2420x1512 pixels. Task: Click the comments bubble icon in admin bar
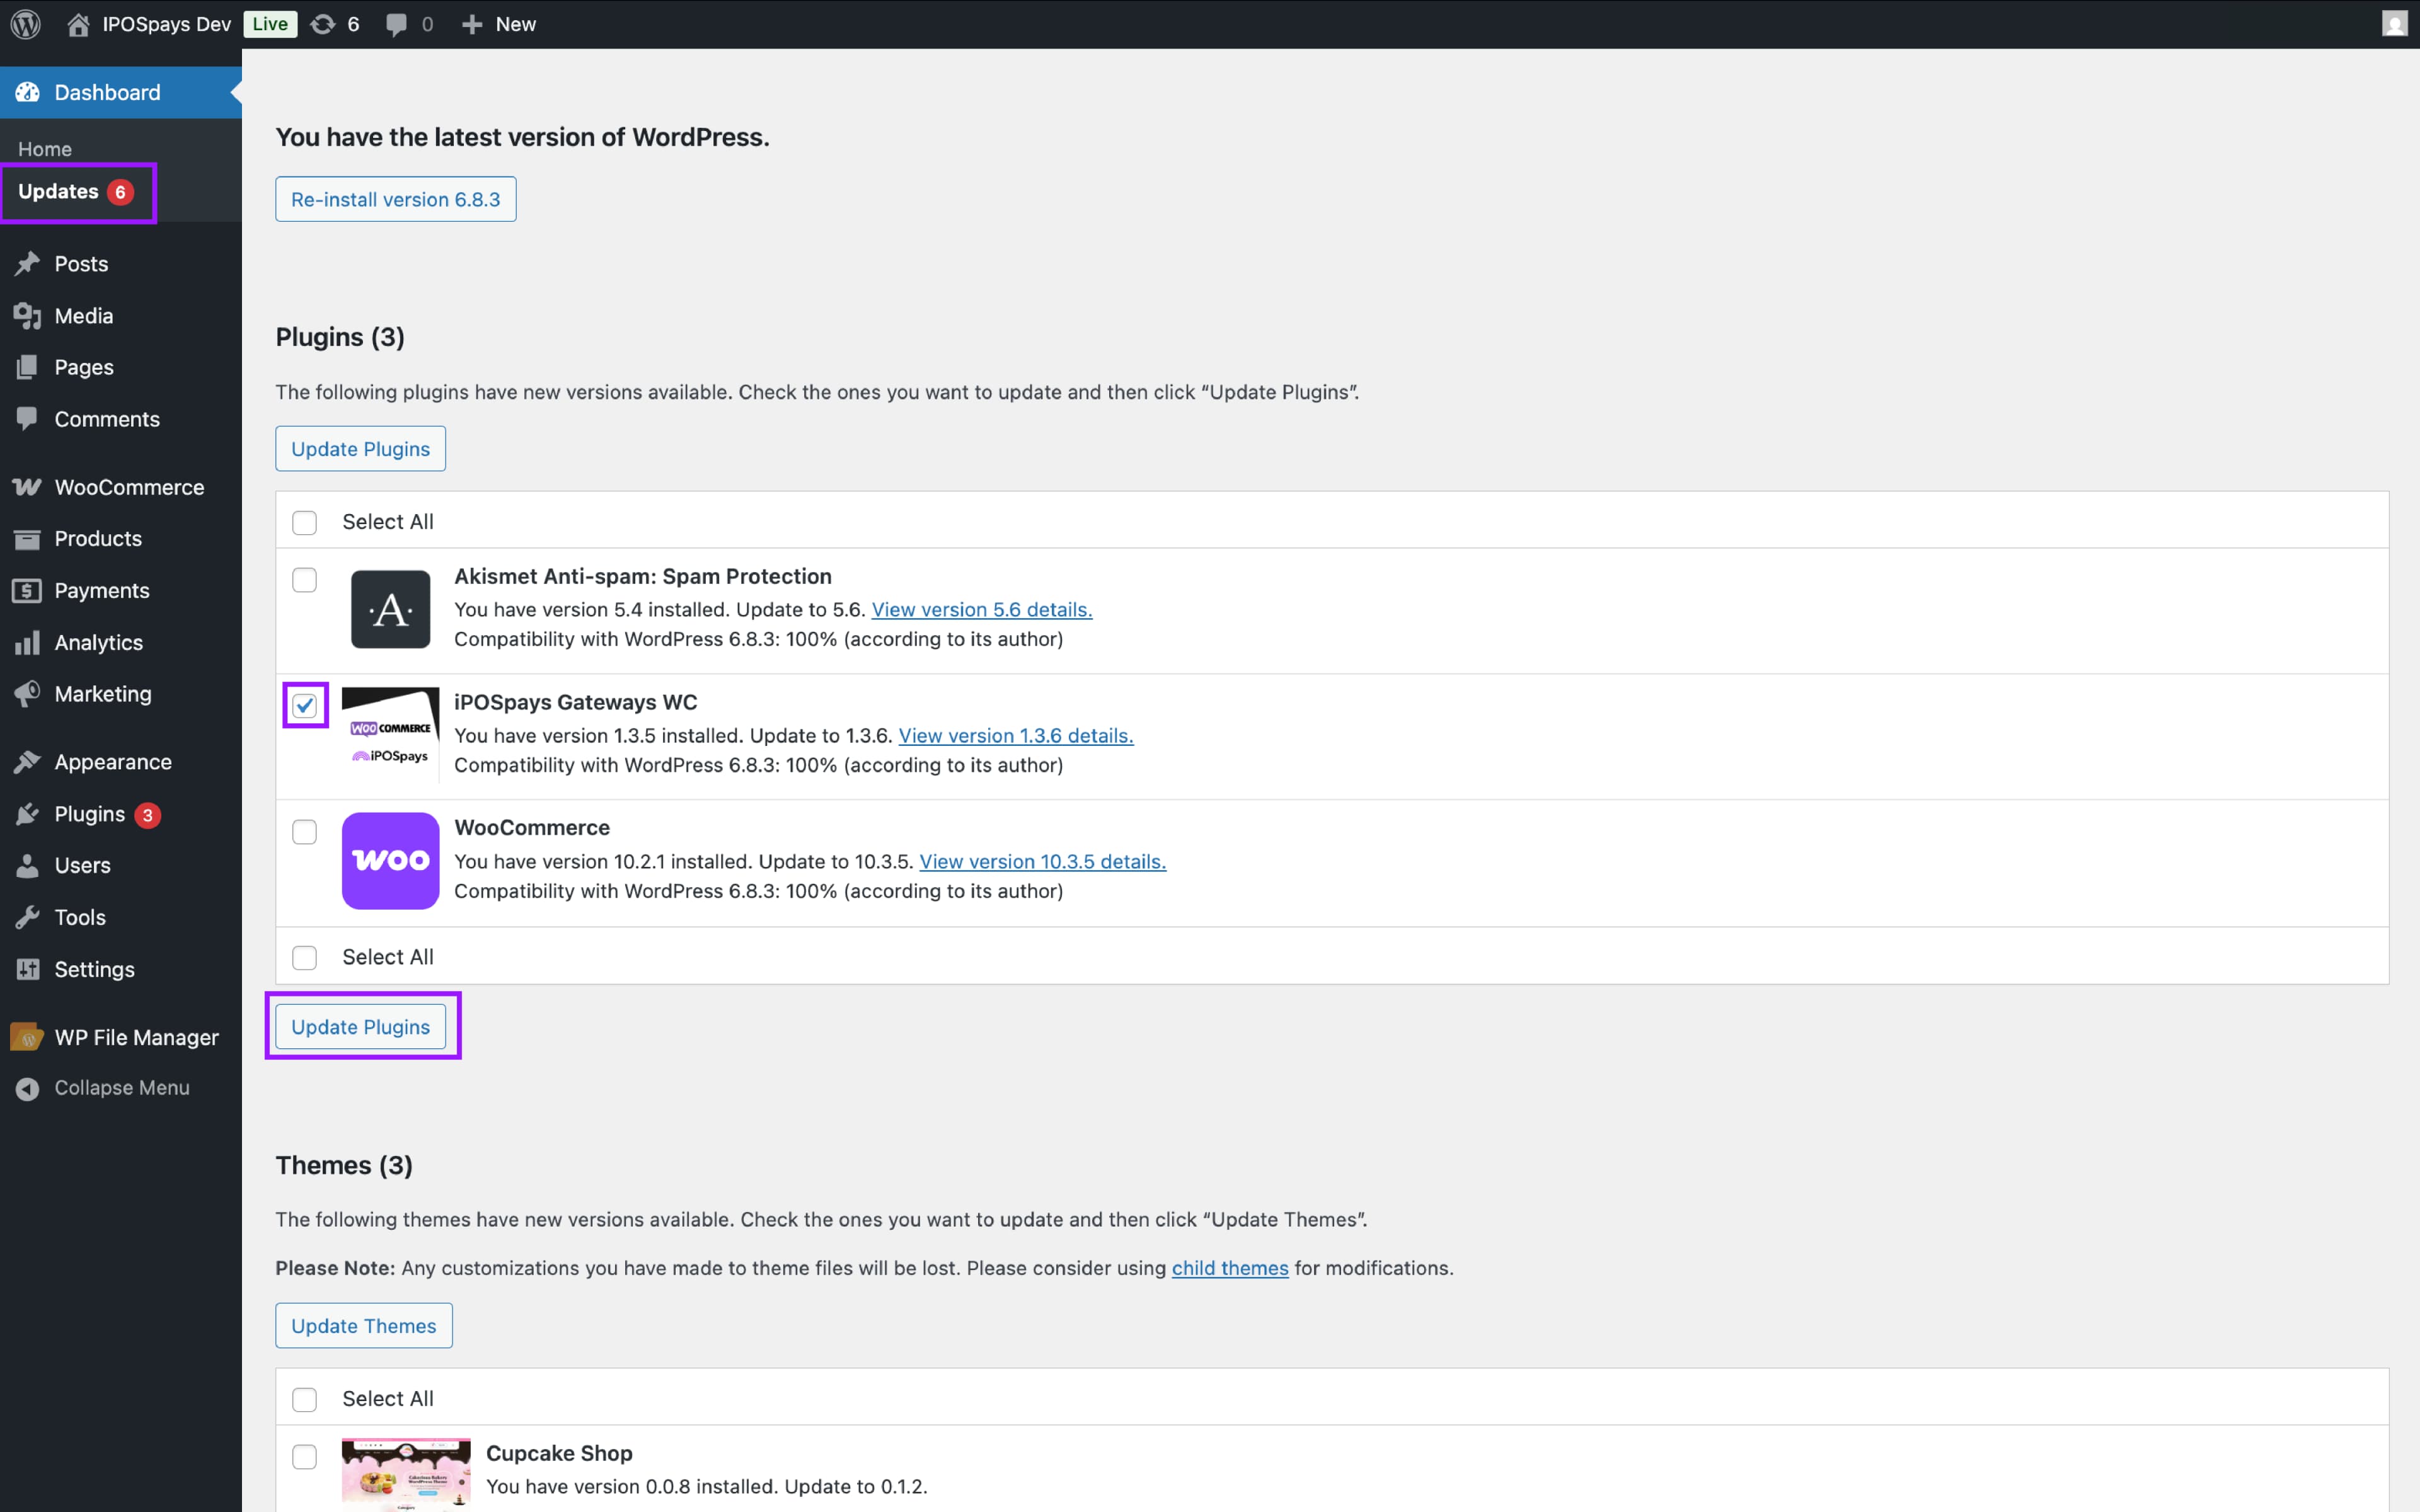397,24
